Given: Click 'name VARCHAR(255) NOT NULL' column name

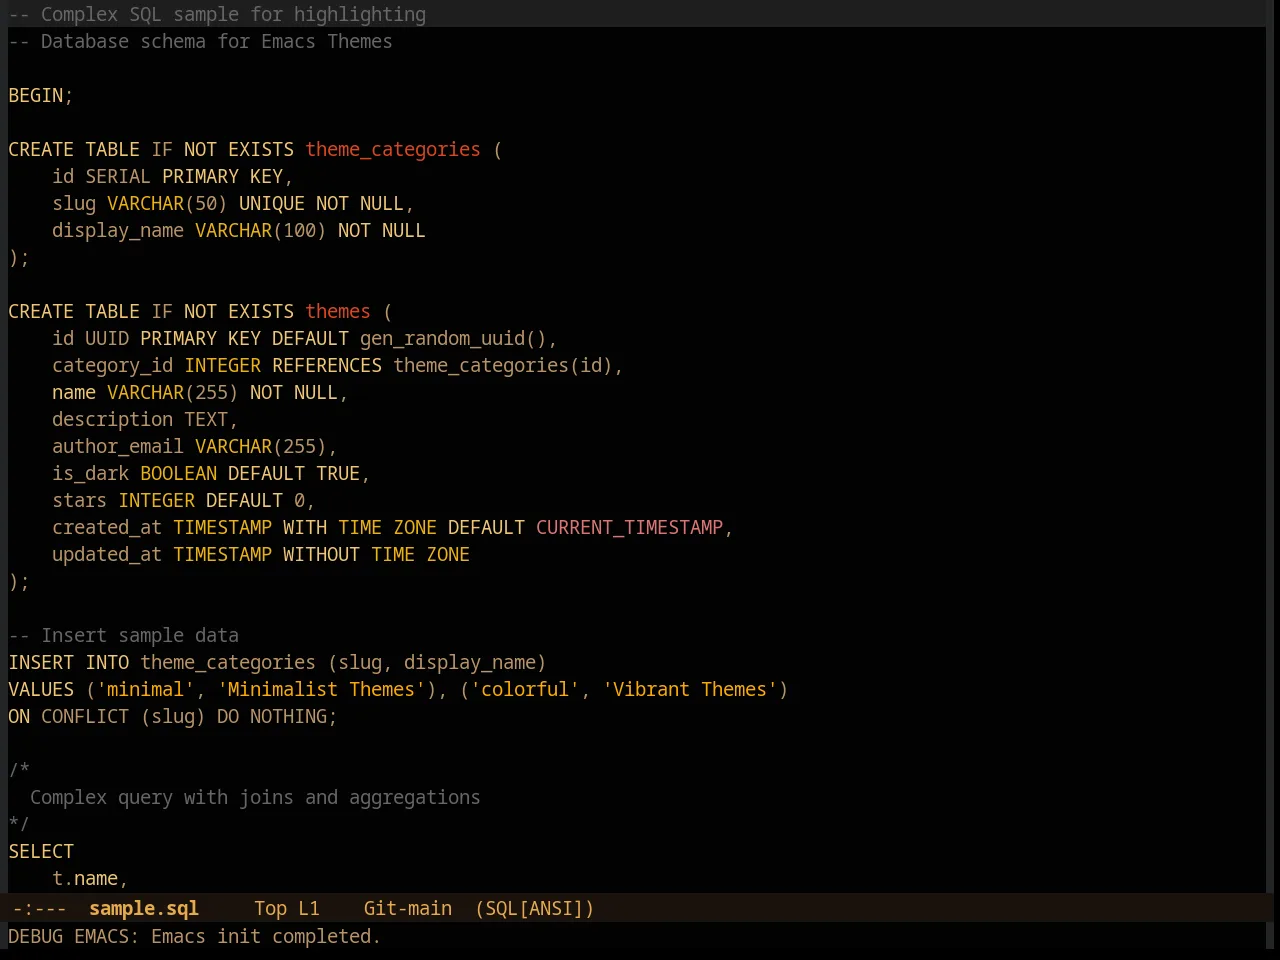Looking at the screenshot, I should point(74,392).
